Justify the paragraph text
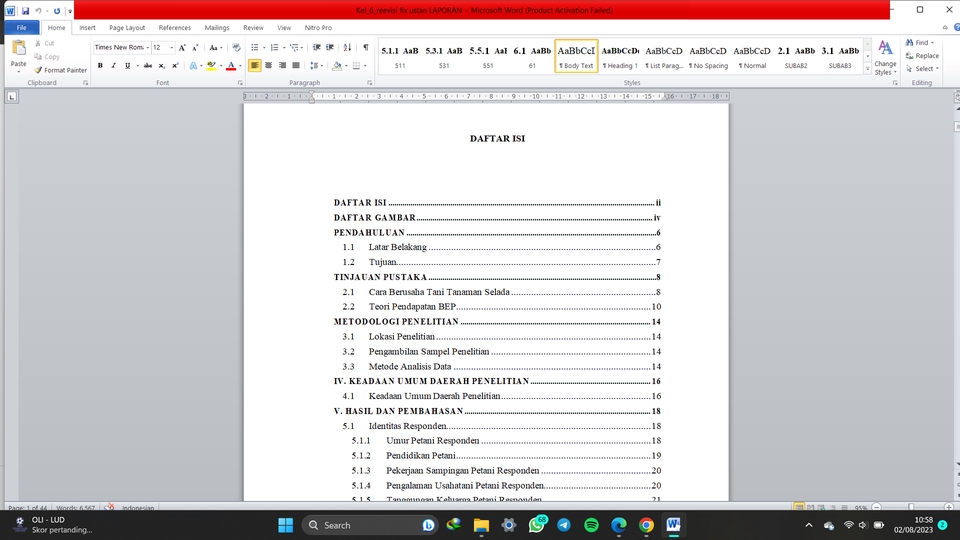The width and height of the screenshot is (960, 540). pos(296,66)
